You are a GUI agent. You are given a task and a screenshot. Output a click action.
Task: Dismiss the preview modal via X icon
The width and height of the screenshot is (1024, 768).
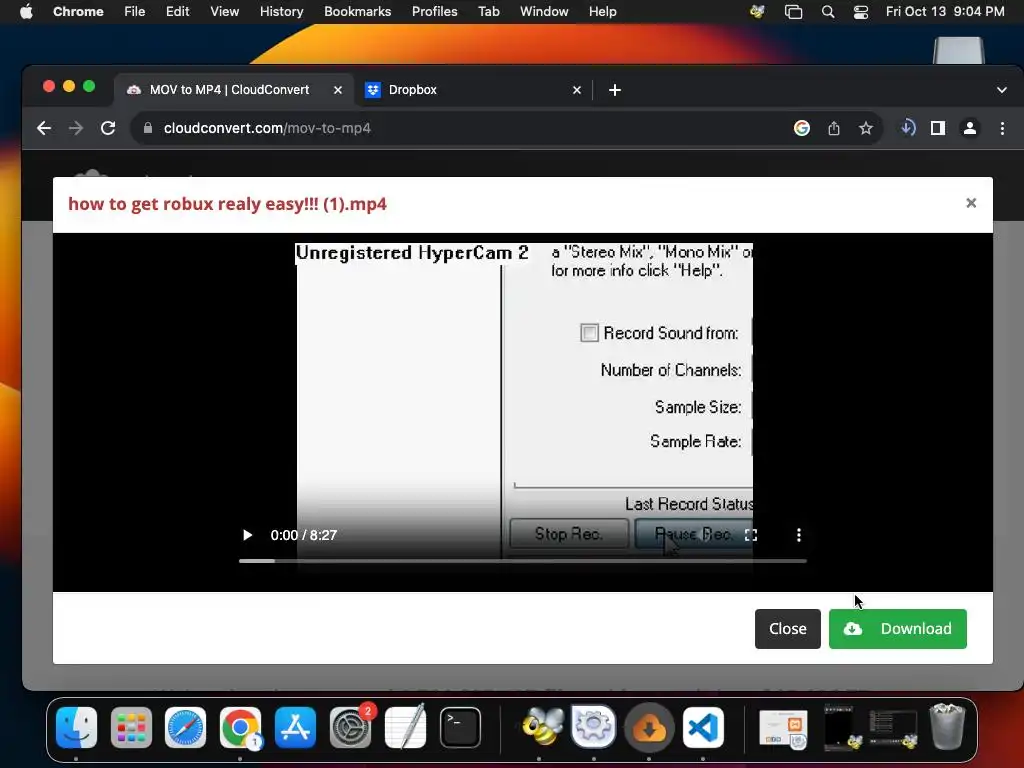(x=971, y=203)
